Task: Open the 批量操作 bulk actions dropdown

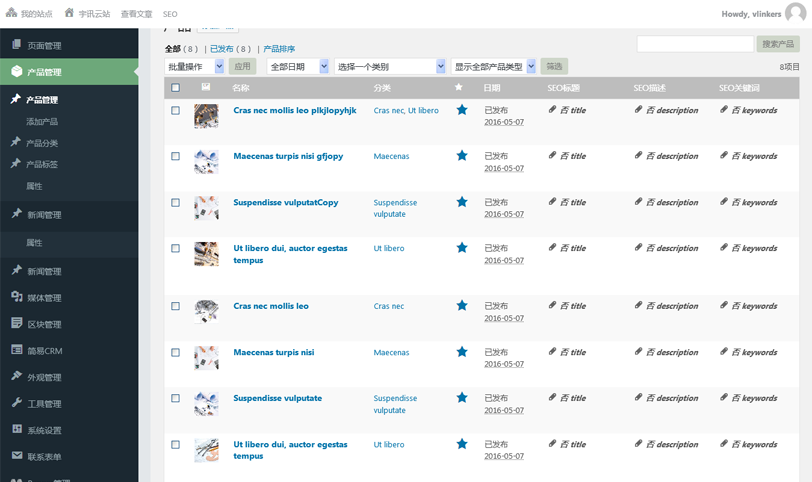Action: [194, 66]
